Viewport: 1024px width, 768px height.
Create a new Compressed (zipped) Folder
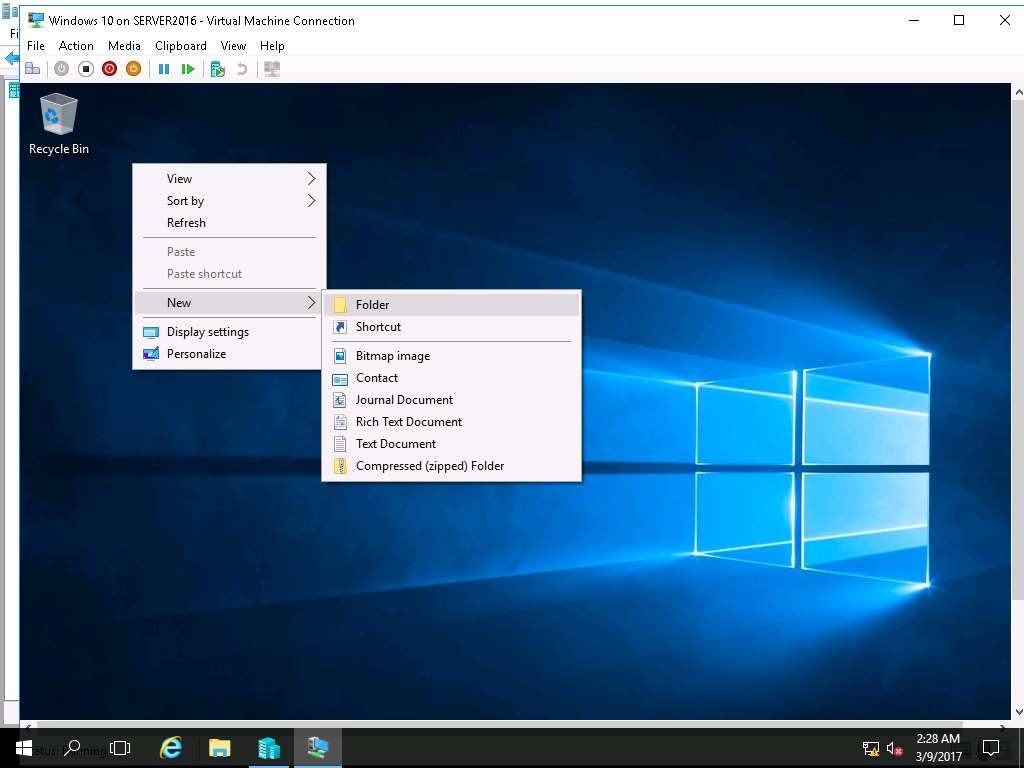tap(451, 466)
